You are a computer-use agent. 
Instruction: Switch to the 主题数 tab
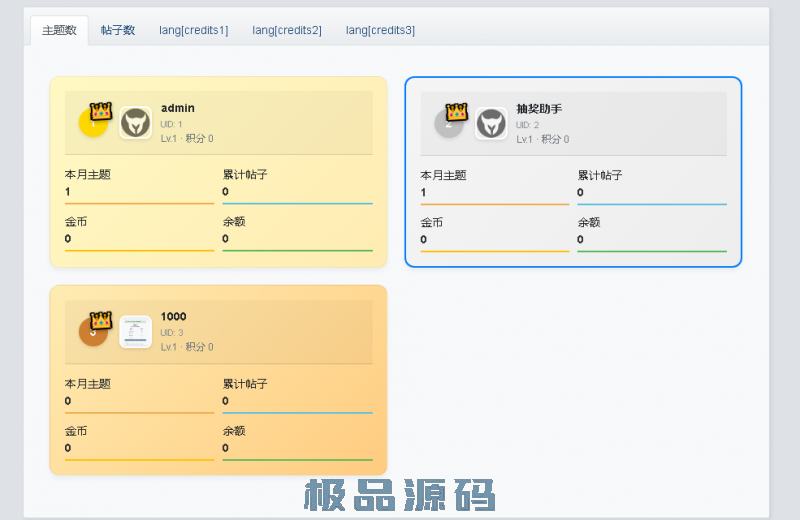tap(59, 31)
